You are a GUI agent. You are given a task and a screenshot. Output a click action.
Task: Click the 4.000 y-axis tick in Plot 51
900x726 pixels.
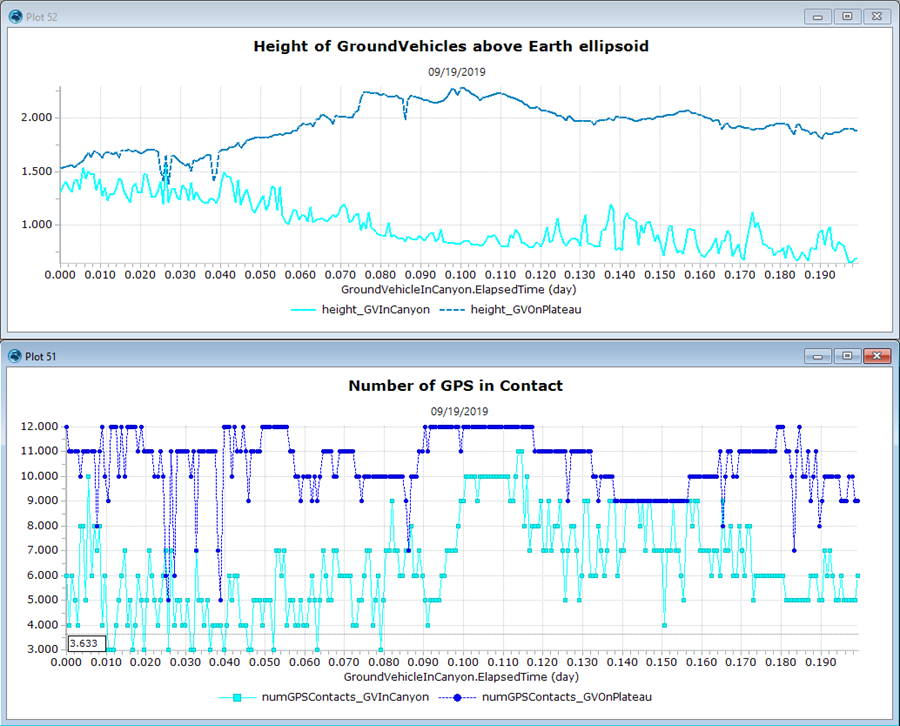tap(42, 625)
